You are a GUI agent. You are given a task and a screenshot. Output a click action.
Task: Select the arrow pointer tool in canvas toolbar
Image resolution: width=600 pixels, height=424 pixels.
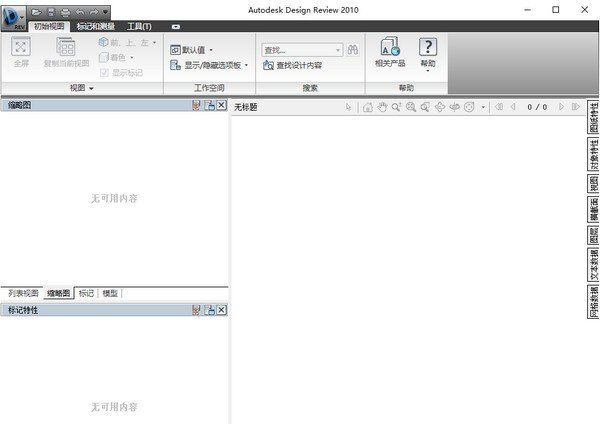pos(348,107)
